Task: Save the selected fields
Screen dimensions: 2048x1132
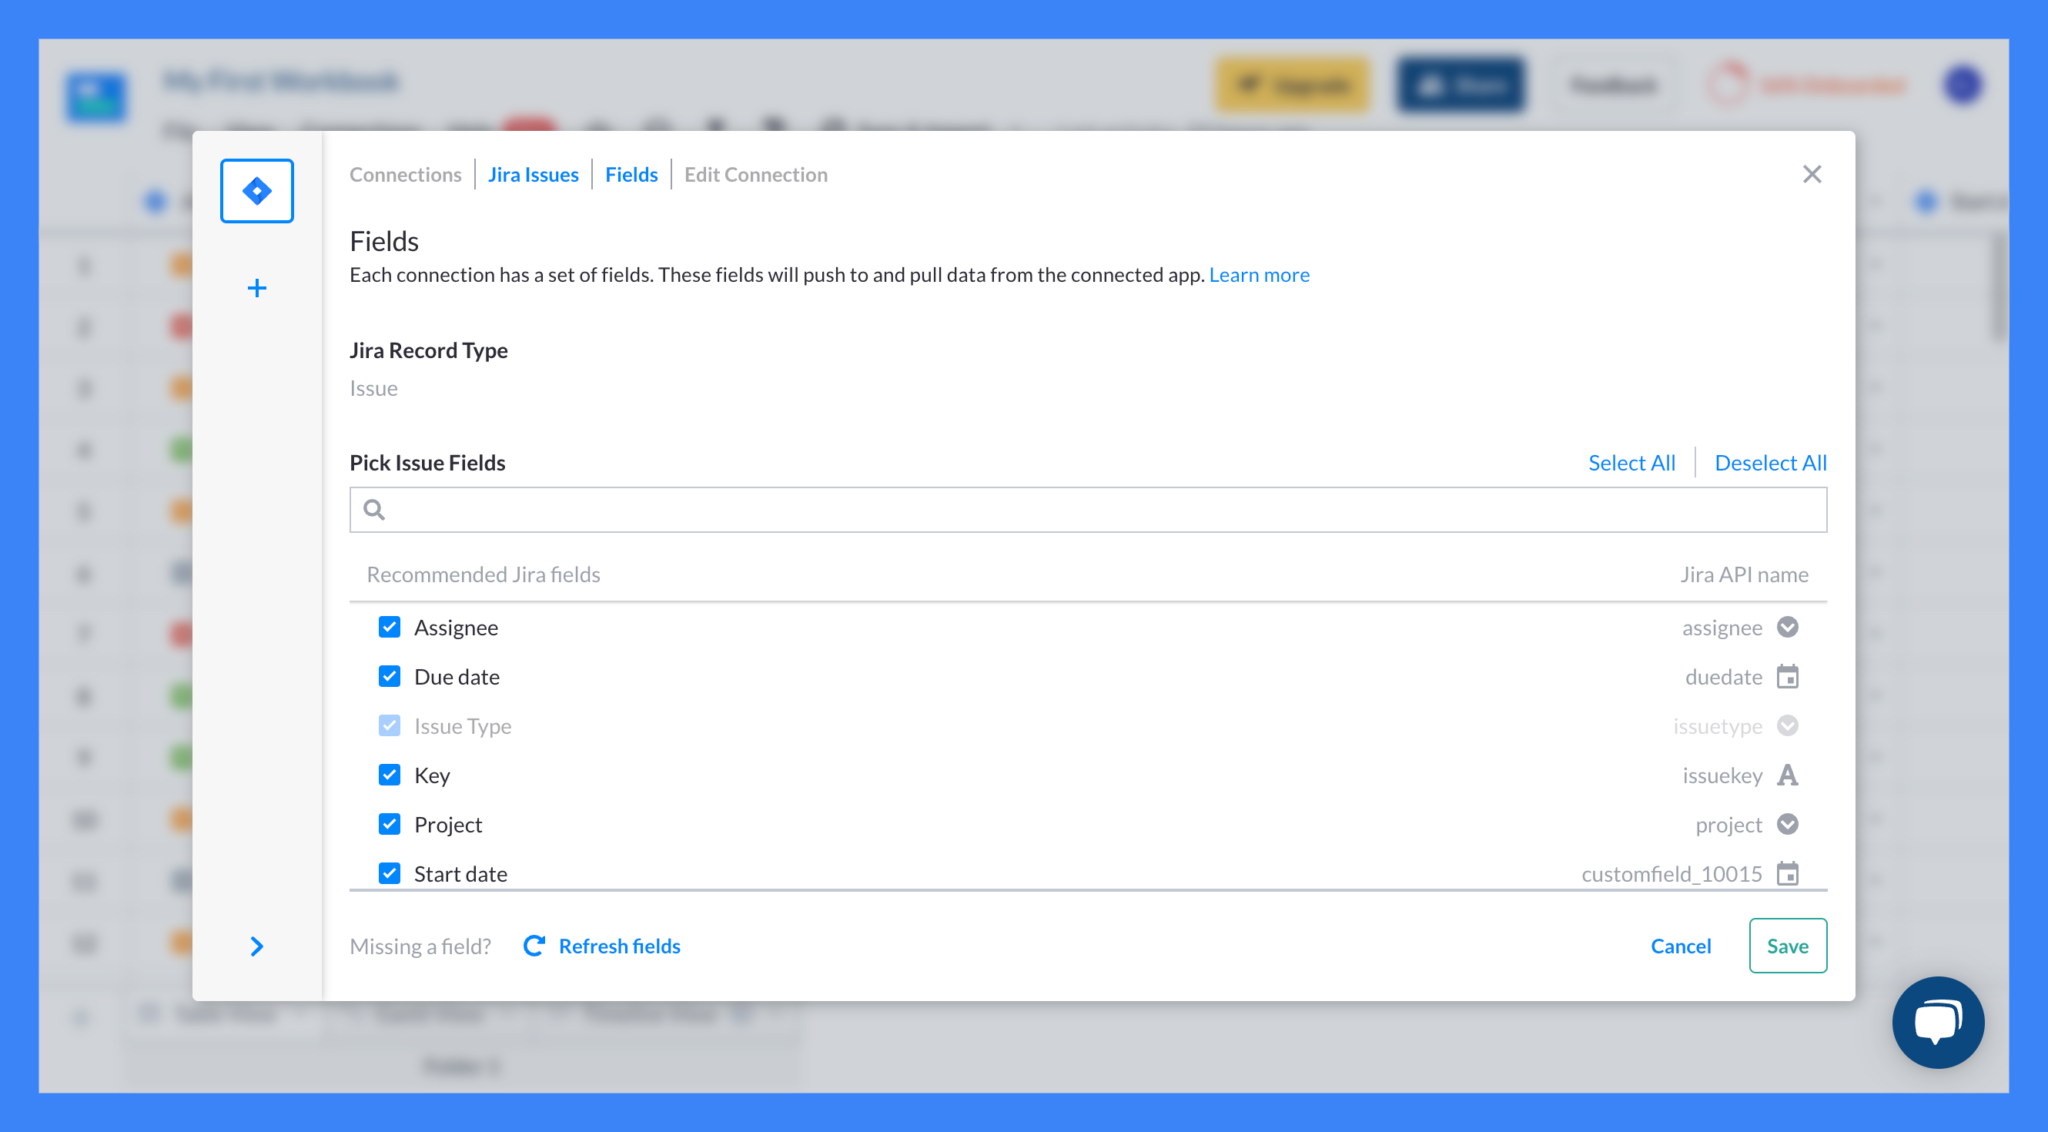Action: [x=1788, y=945]
